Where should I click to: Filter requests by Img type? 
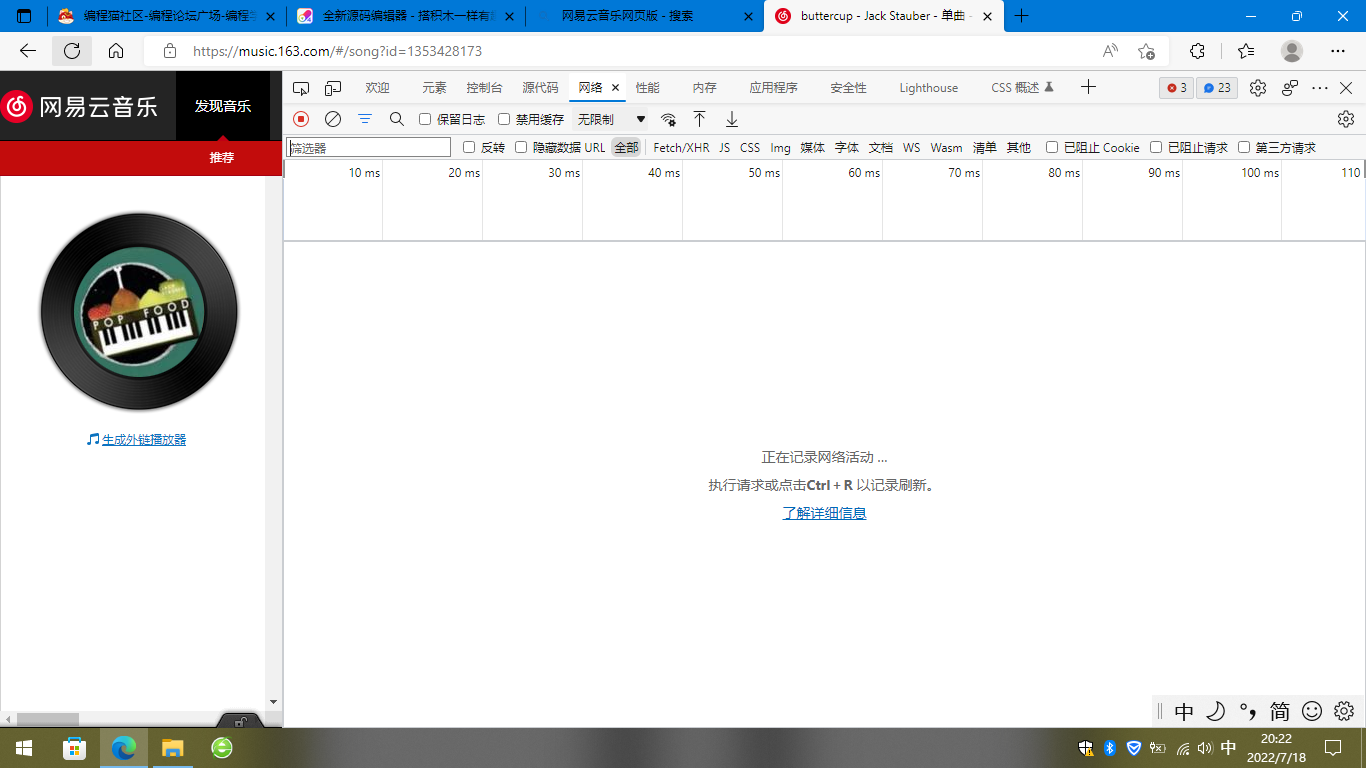(780, 147)
